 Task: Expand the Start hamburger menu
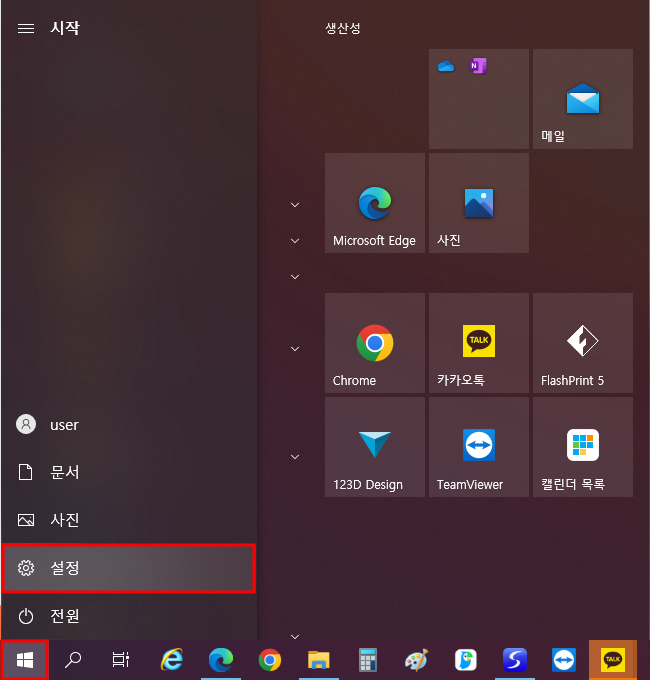[x=26, y=29]
